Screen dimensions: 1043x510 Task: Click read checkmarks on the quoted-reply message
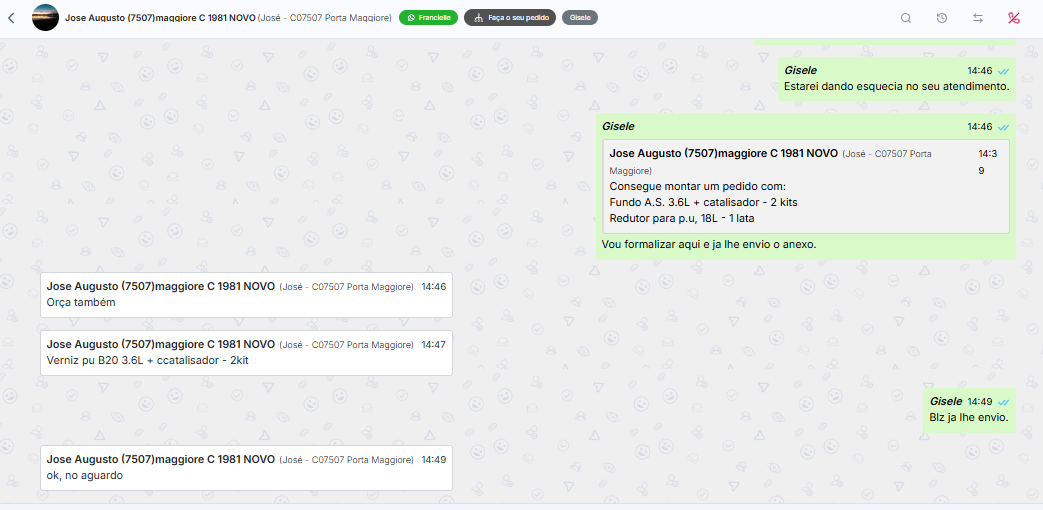pos(1003,127)
